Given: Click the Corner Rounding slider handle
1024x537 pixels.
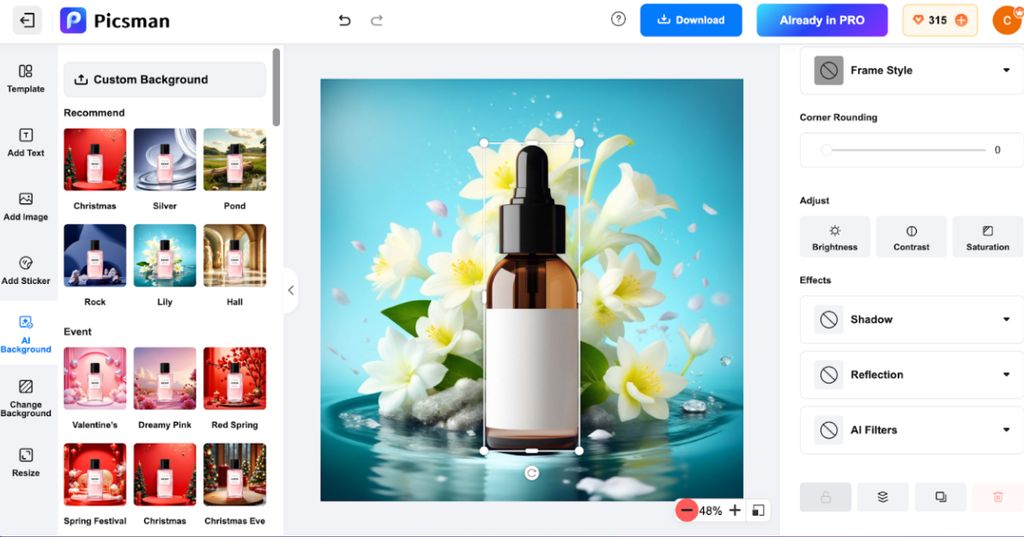Looking at the screenshot, I should (x=827, y=150).
